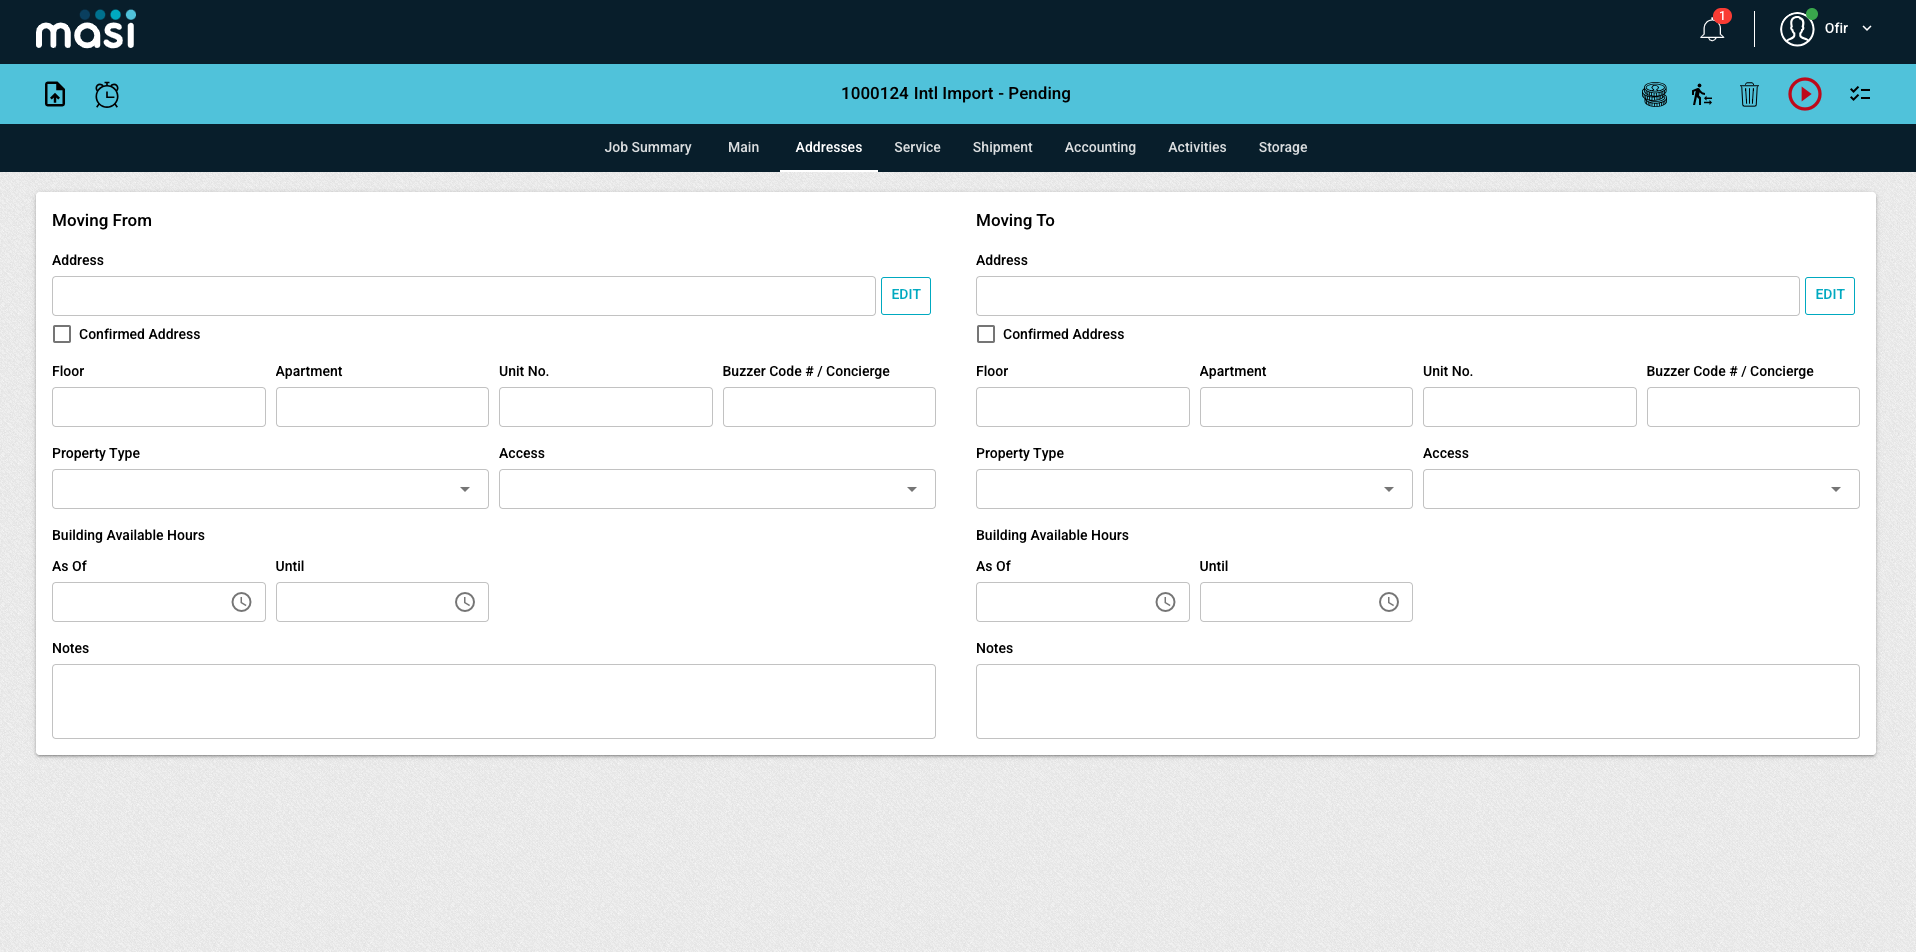Screen dimensions: 1916x952
Task: Switch to the Job Summary tab
Action: point(647,147)
